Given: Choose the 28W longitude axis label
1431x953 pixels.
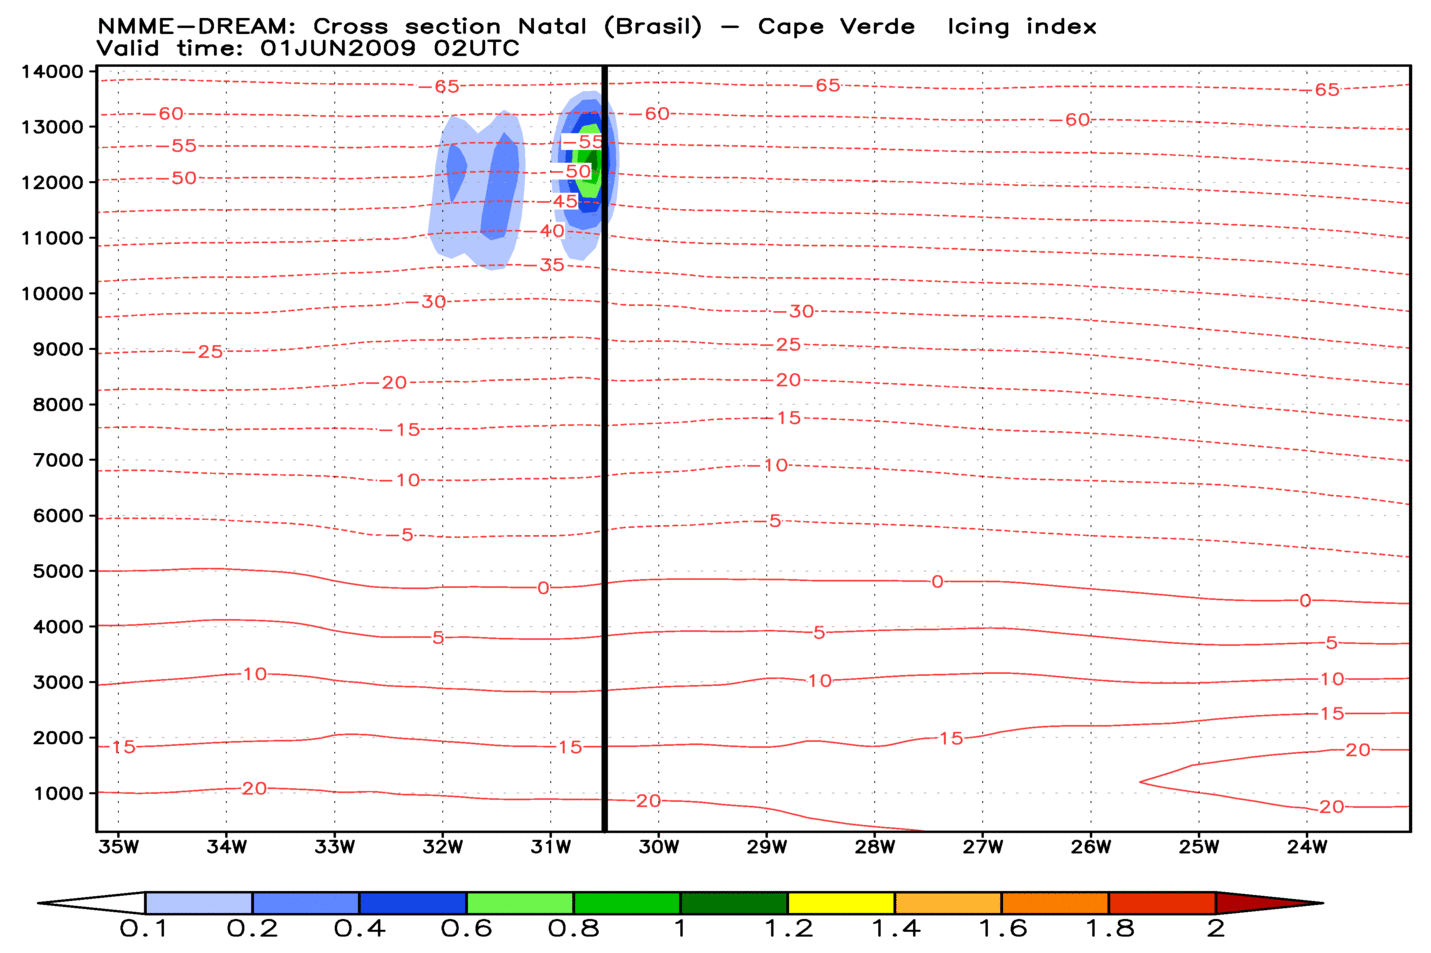Looking at the screenshot, I should click(x=874, y=847).
